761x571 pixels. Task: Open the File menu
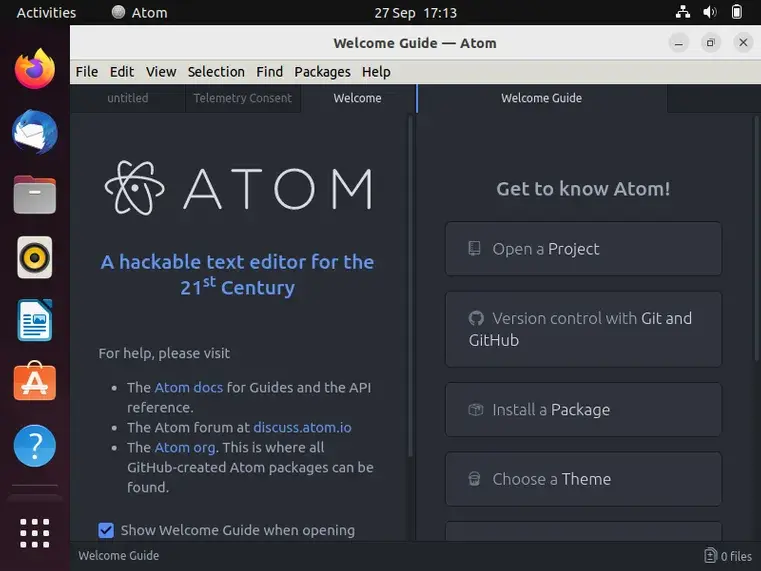tap(87, 72)
